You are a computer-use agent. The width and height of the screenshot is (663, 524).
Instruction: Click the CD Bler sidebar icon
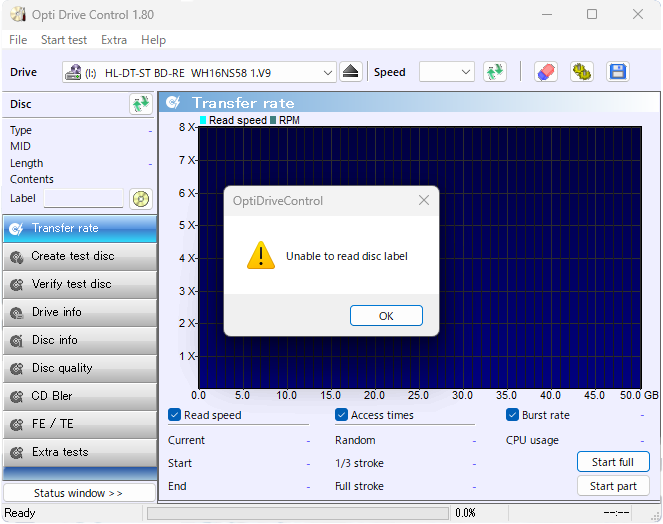17,397
